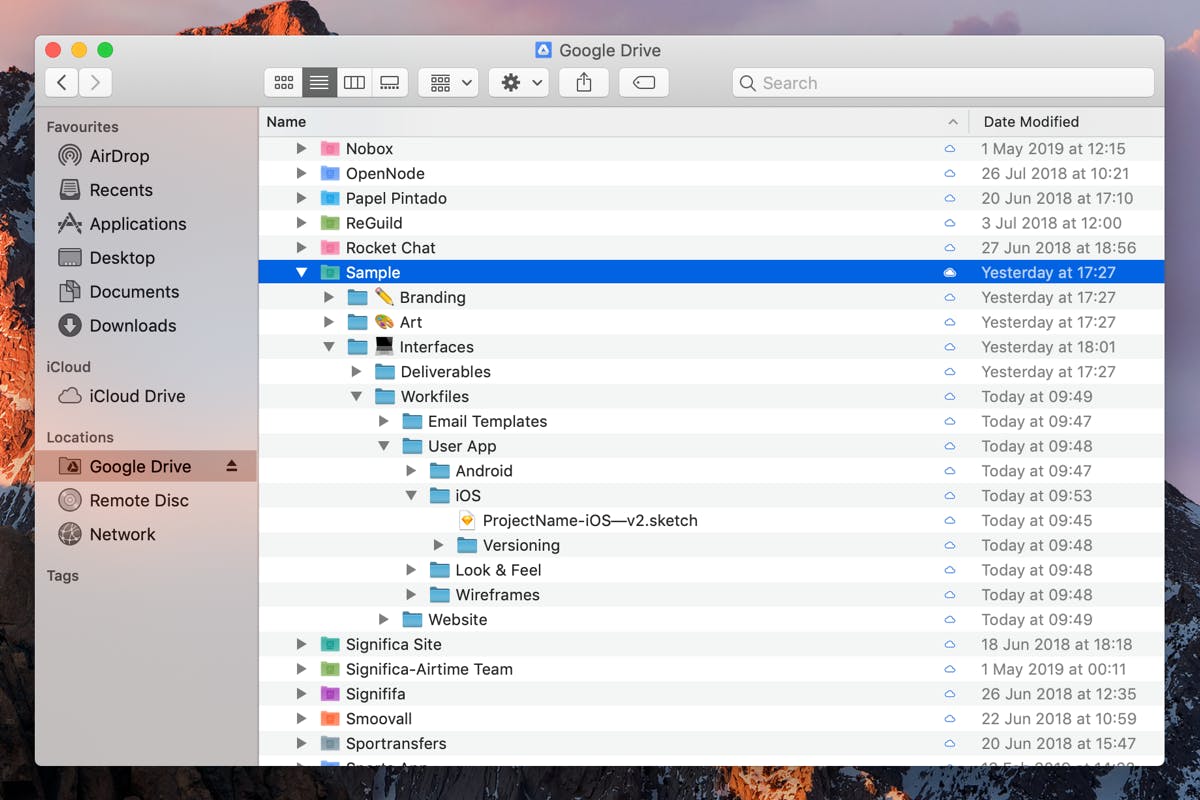Select the ReGuild folder icon
The height and width of the screenshot is (800, 1200).
pyautogui.click(x=330, y=223)
